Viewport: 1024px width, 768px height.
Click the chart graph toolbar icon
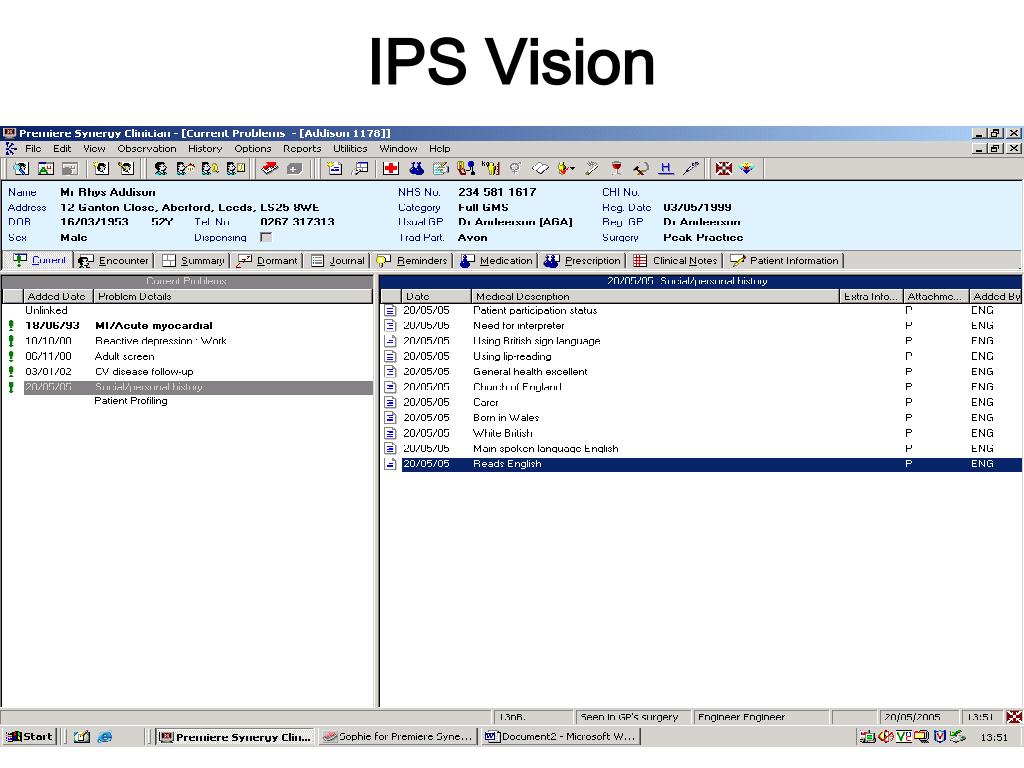[46, 168]
